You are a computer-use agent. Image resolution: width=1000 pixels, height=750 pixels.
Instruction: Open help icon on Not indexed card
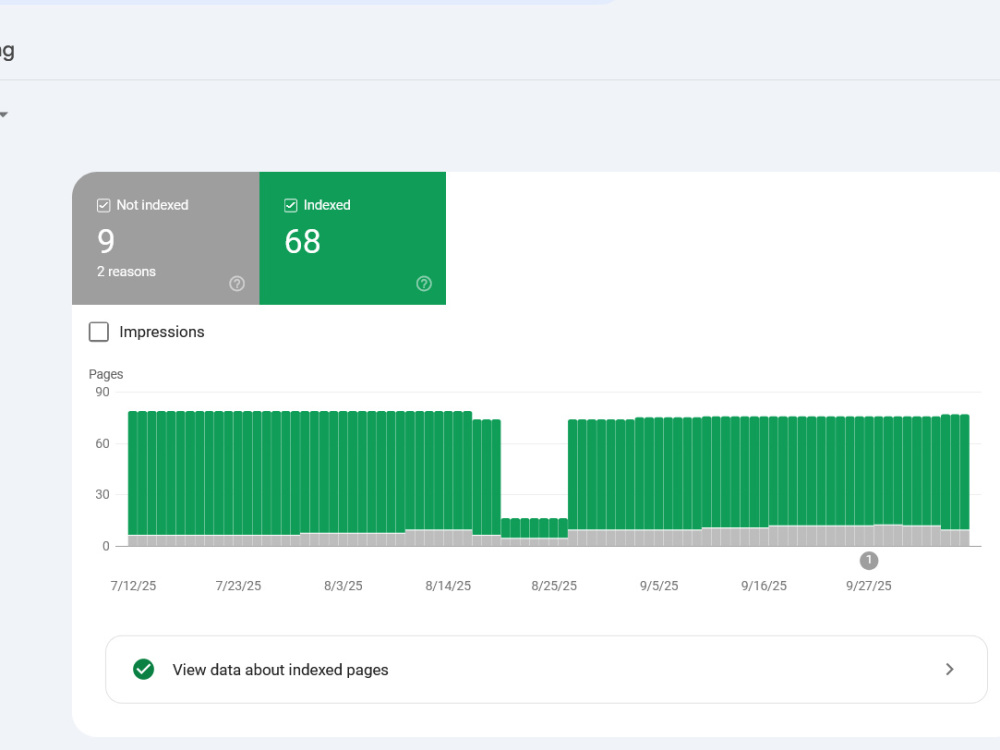tap(237, 284)
